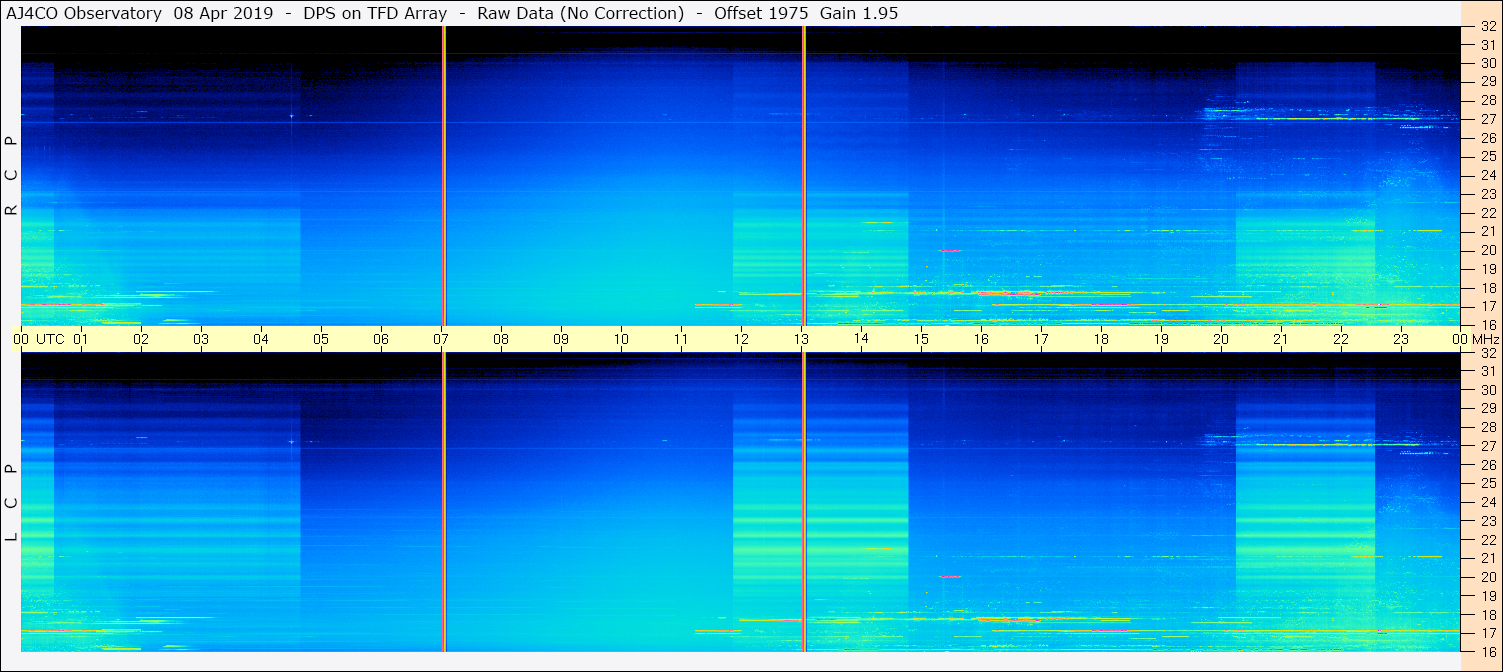Click hour "07" on the time axis
The image size is (1503, 672).
(x=441, y=339)
